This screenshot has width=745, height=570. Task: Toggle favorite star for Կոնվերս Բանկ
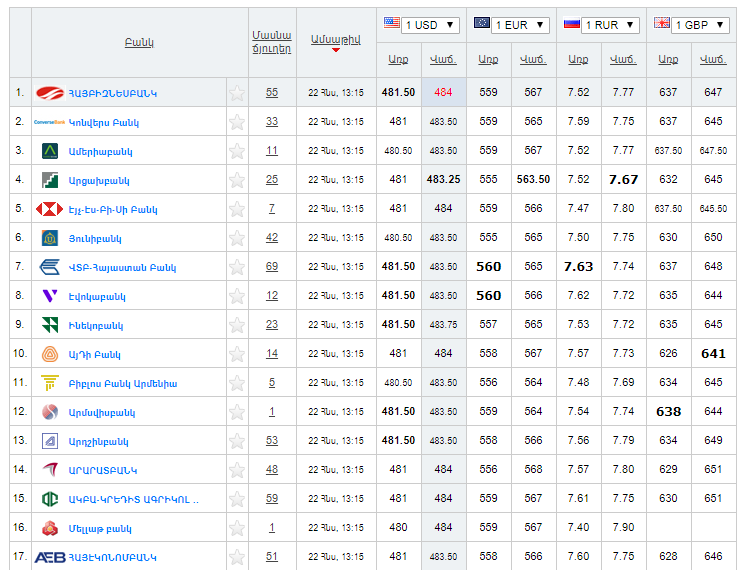click(x=237, y=122)
